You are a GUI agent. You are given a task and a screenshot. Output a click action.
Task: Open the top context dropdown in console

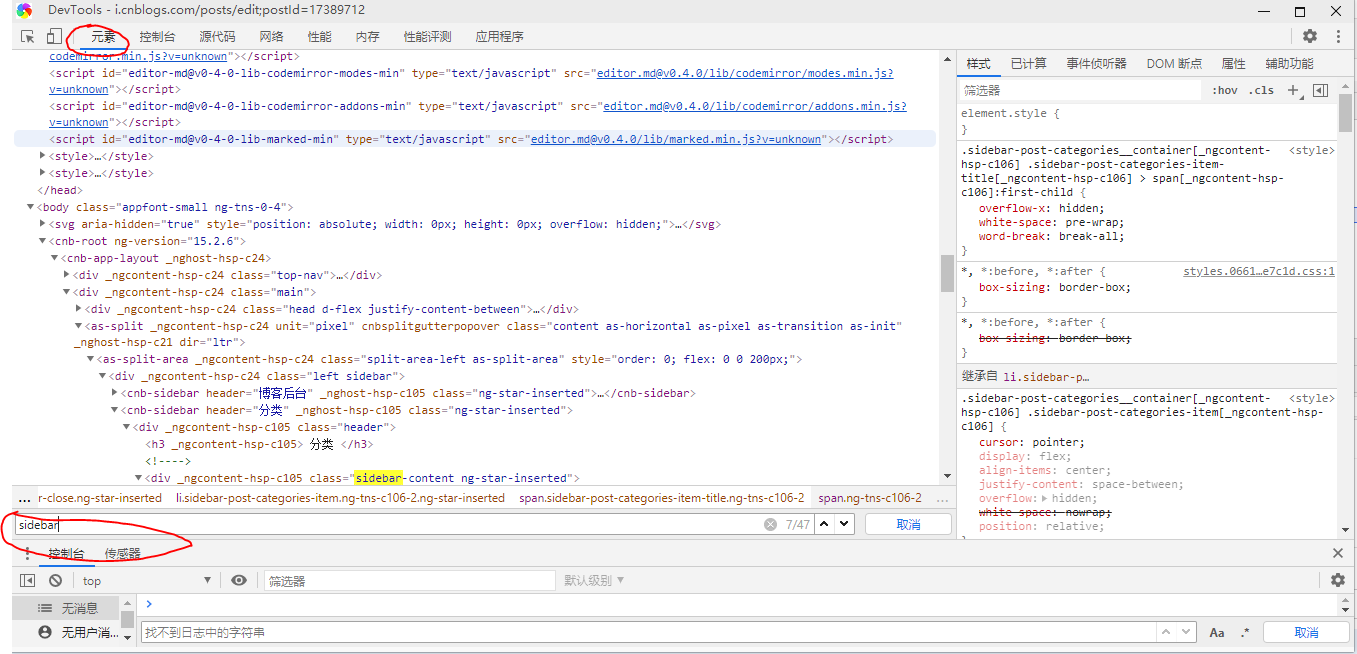click(x=147, y=580)
